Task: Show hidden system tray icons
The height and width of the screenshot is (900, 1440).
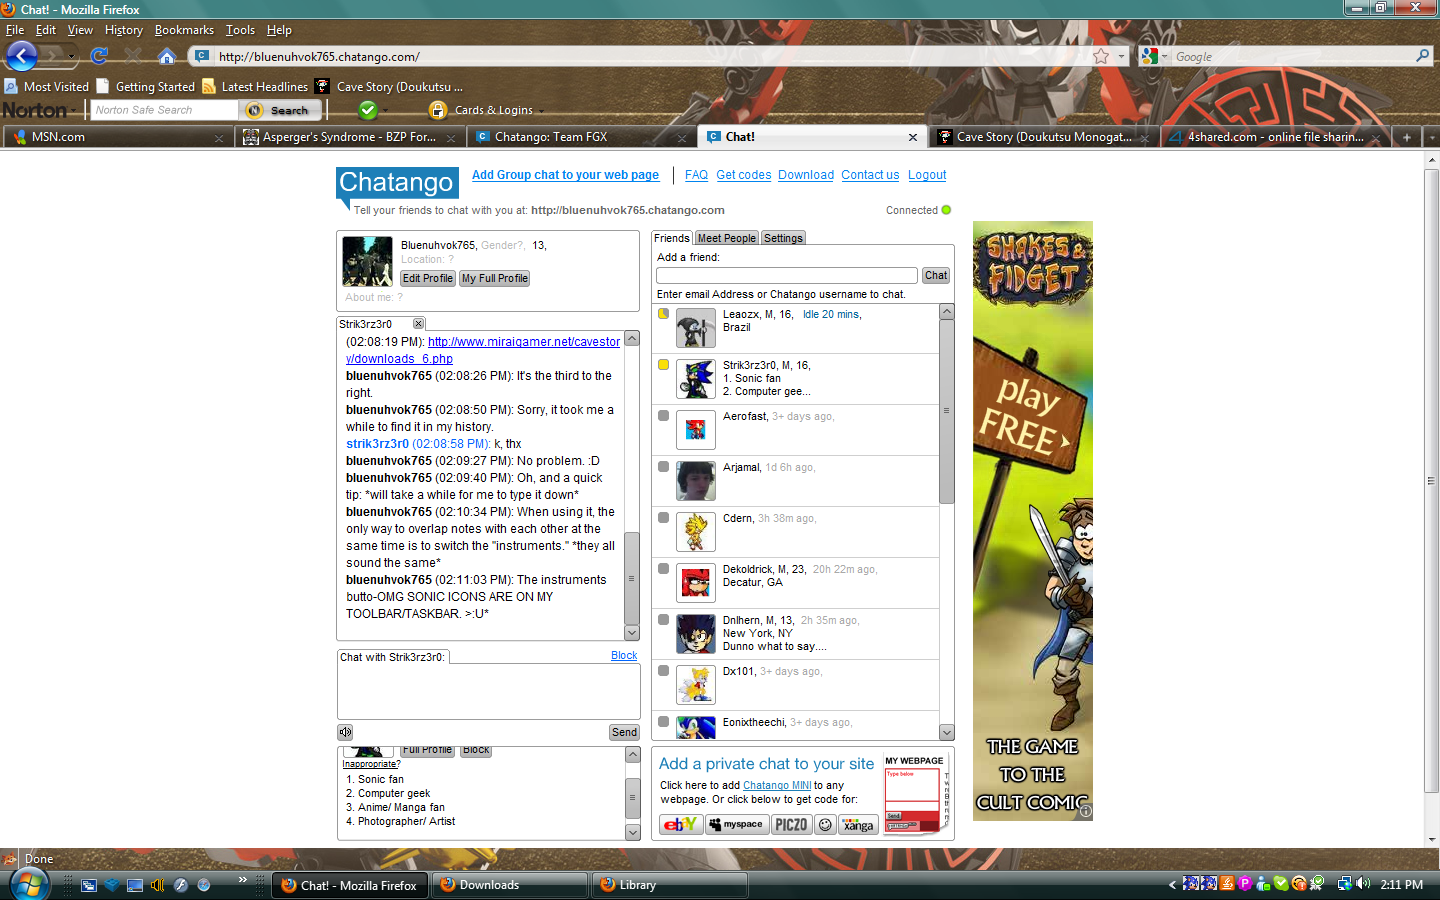Action: [x=1172, y=884]
